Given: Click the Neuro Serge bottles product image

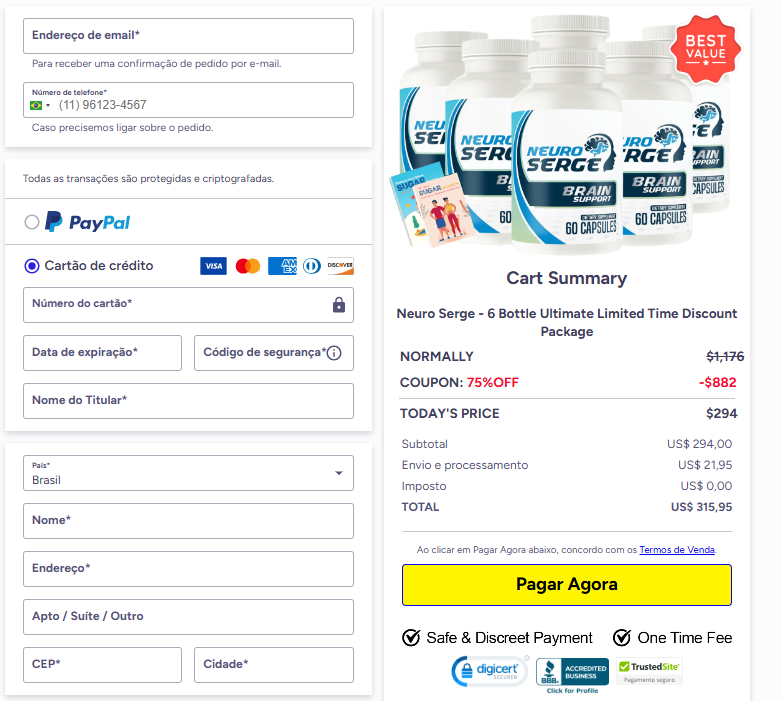Looking at the screenshot, I should (x=566, y=132).
